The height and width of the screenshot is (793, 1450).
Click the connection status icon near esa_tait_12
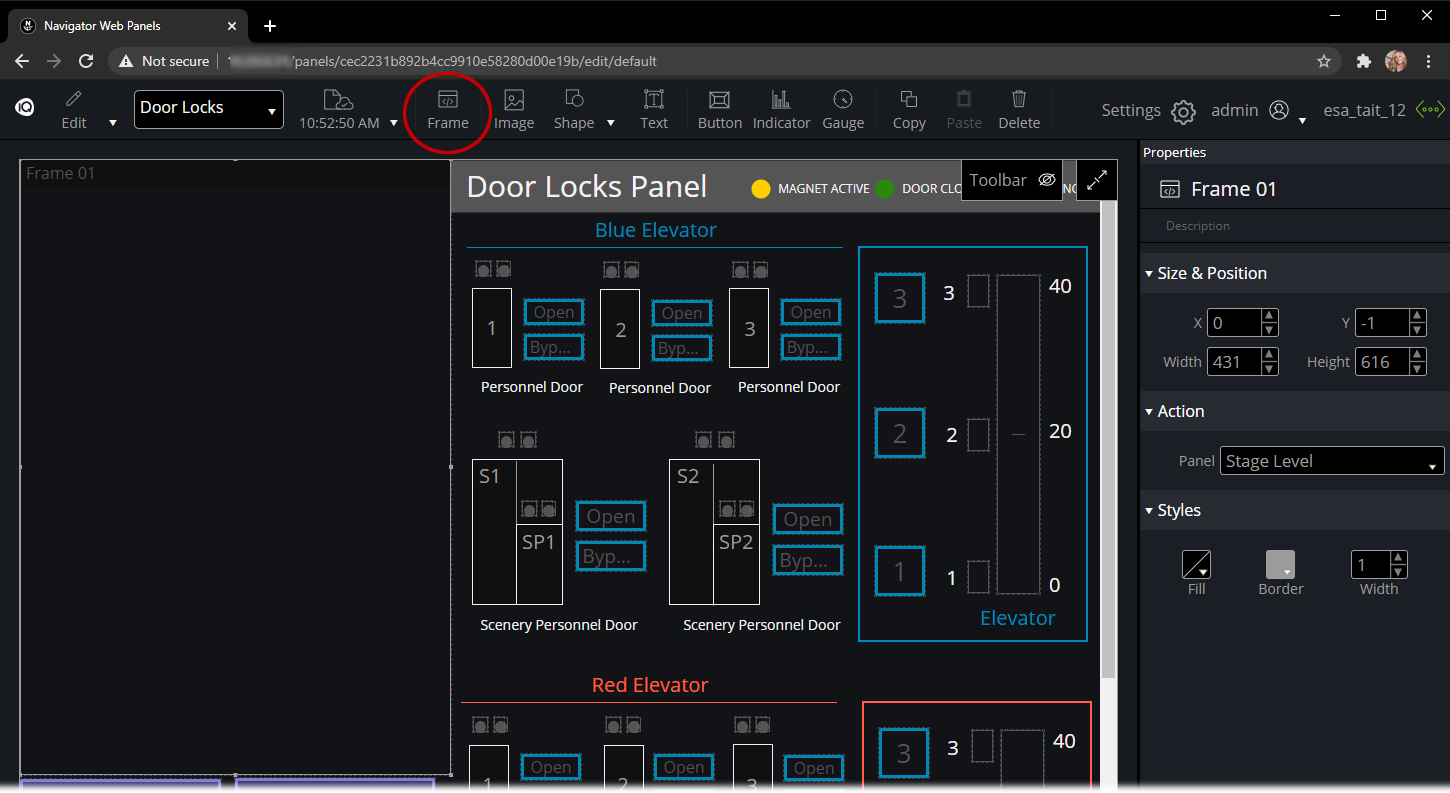point(1430,110)
